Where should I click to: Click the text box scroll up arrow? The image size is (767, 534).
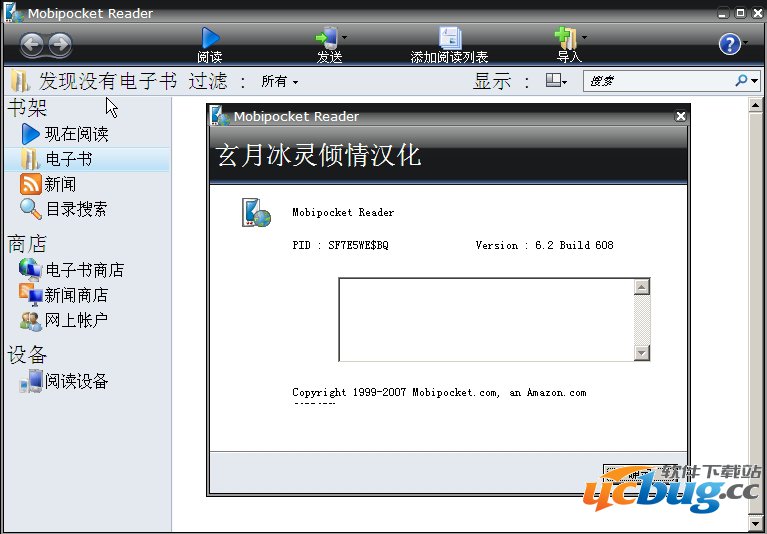(642, 287)
